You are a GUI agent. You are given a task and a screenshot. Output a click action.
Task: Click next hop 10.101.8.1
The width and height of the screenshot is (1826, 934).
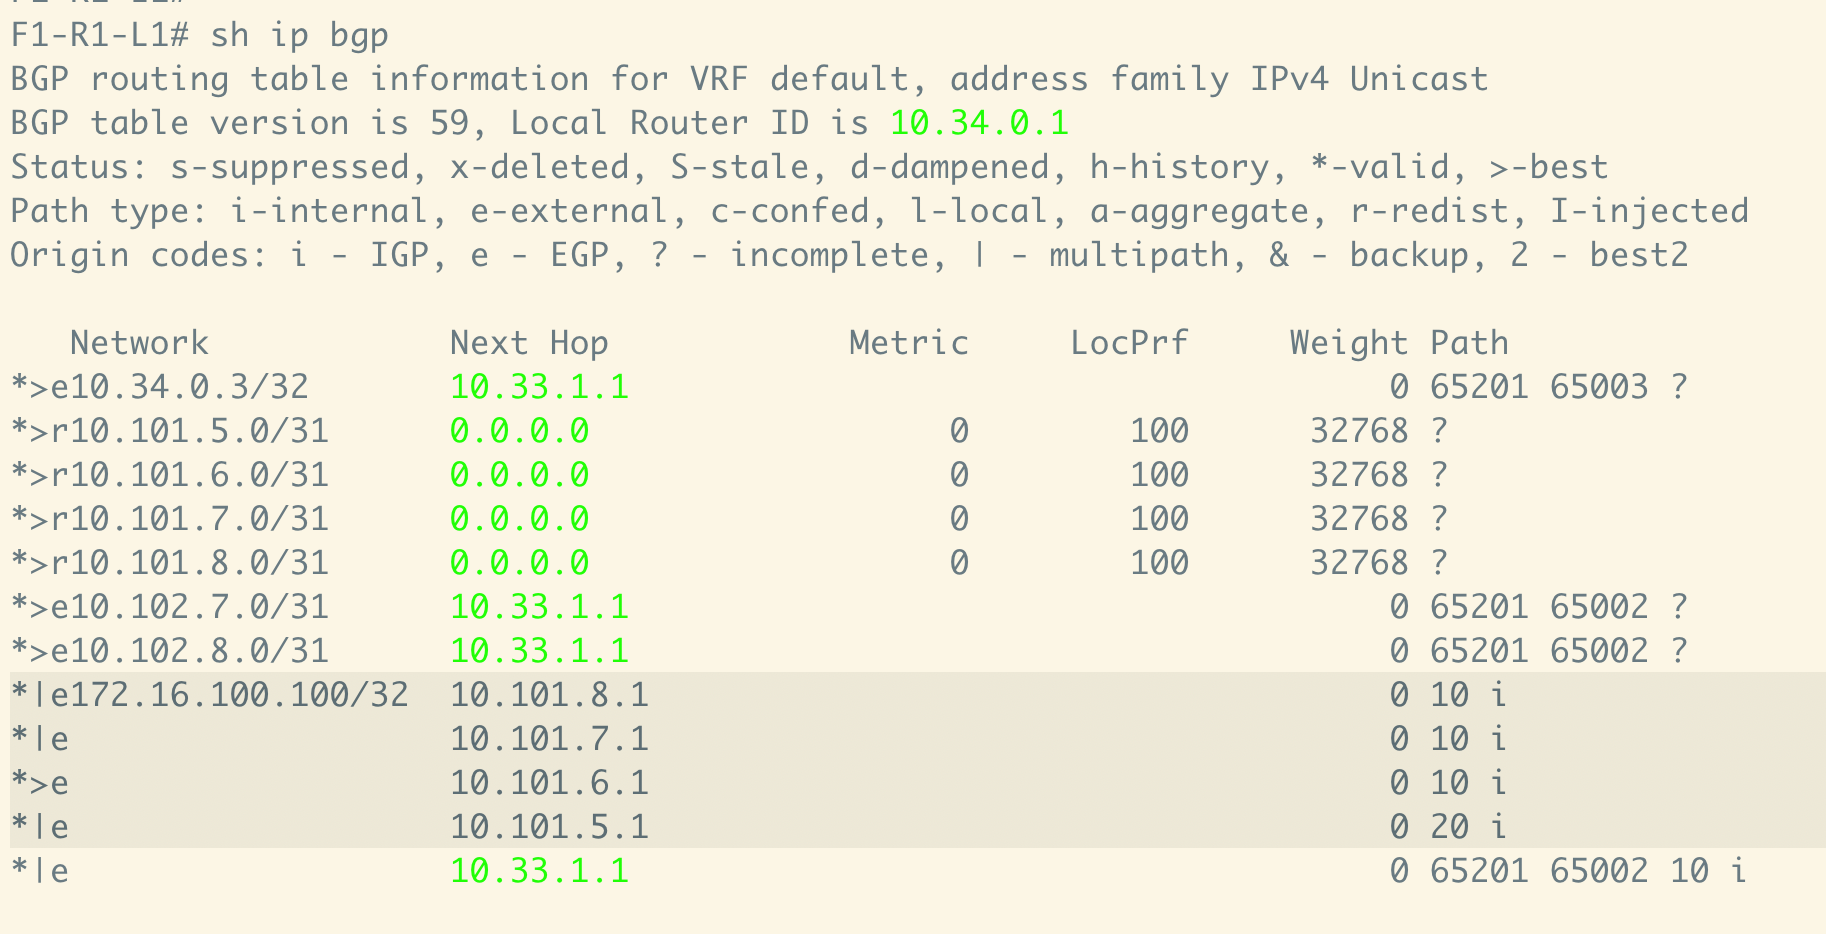(x=549, y=695)
